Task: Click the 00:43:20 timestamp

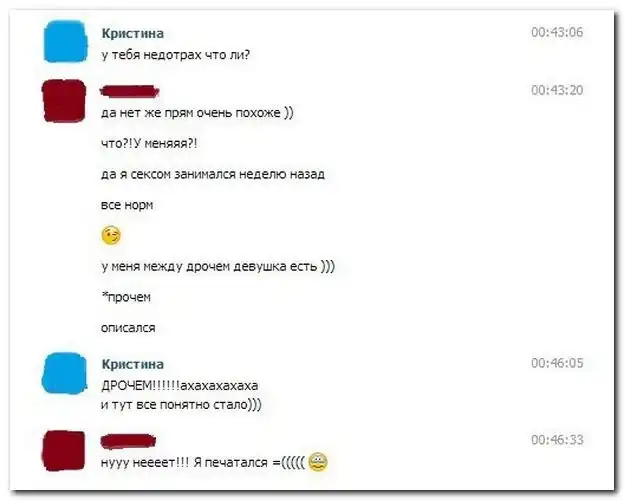Action: click(x=557, y=90)
